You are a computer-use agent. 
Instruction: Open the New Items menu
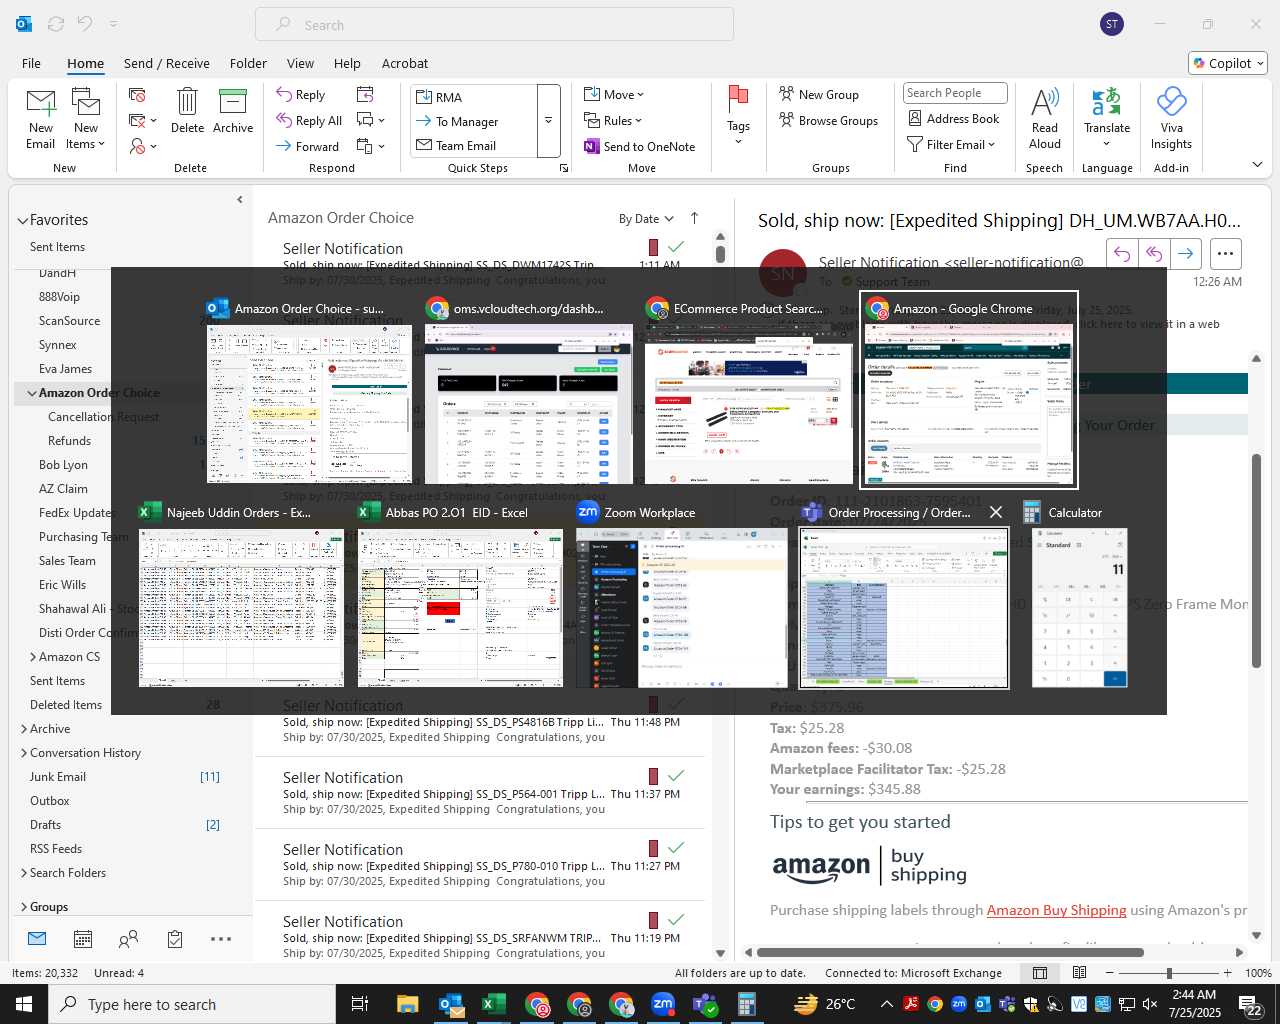[x=86, y=118]
